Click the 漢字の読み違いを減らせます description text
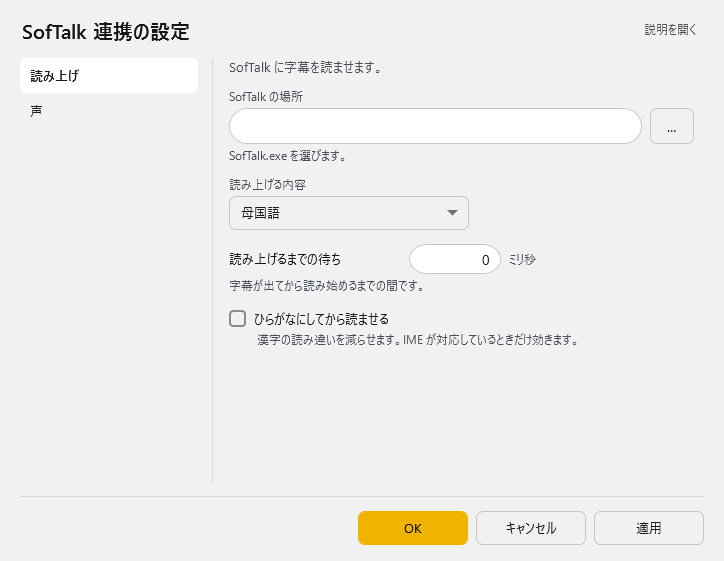The height and width of the screenshot is (561, 724). (417, 340)
